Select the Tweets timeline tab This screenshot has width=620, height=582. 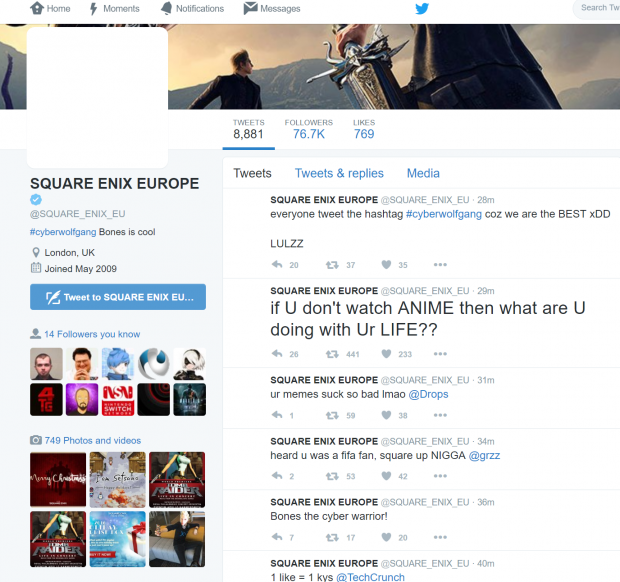(x=252, y=173)
